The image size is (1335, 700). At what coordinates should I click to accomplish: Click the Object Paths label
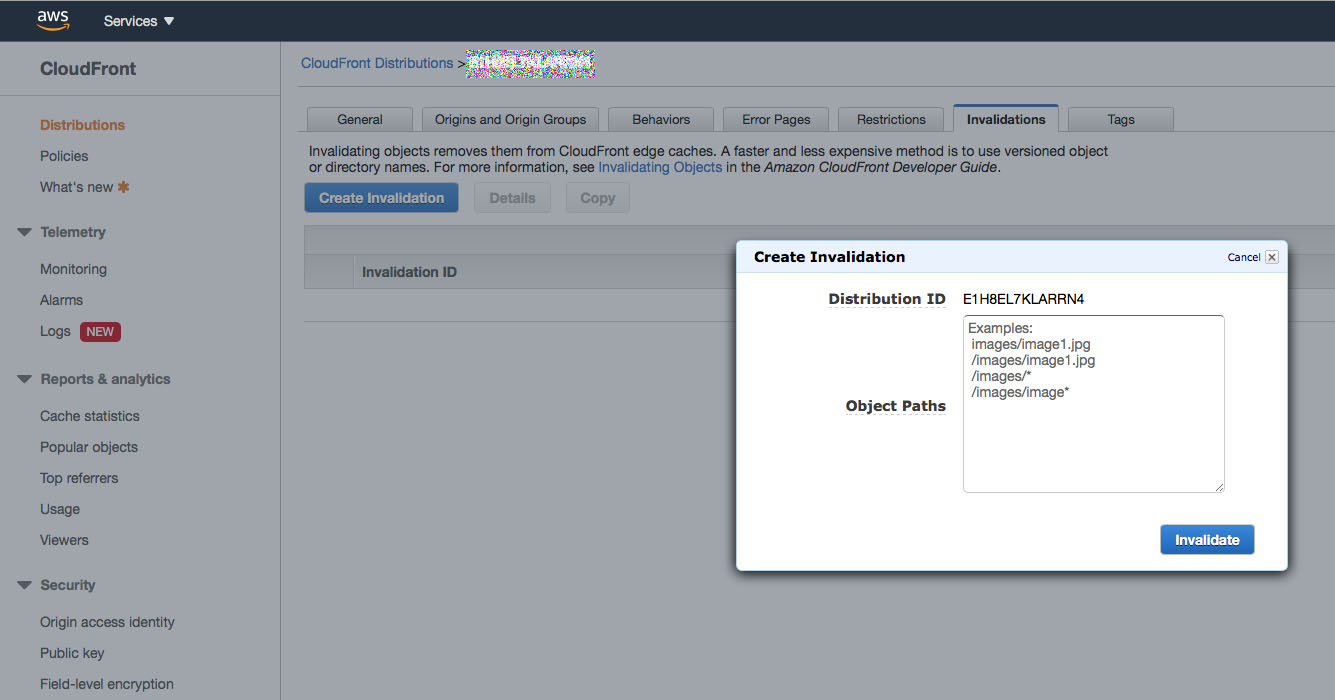pyautogui.click(x=896, y=406)
